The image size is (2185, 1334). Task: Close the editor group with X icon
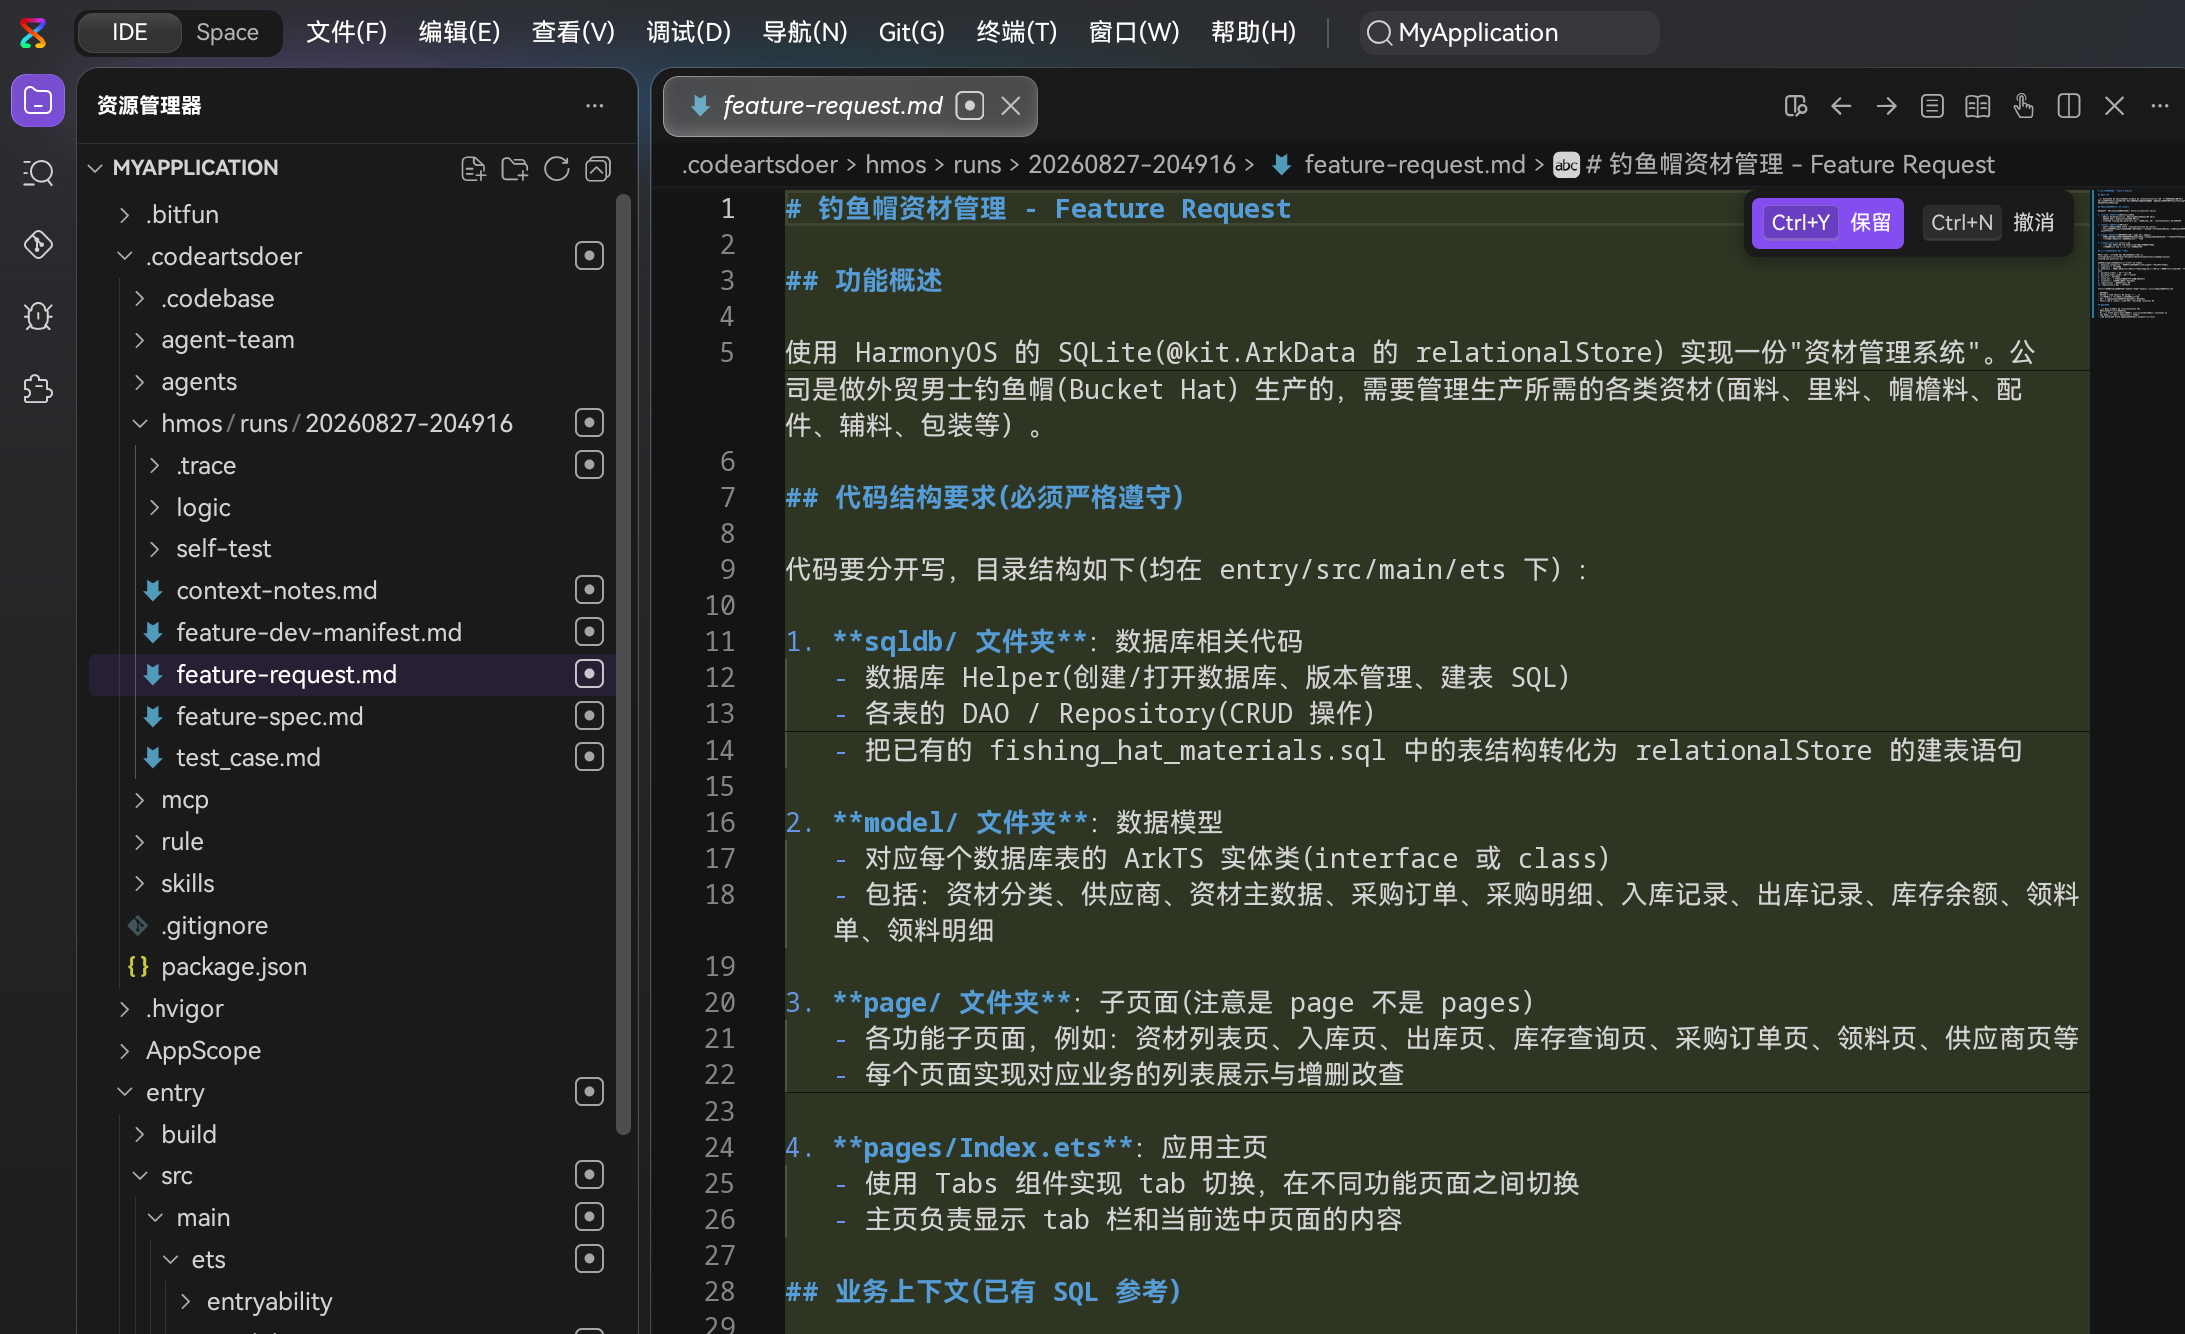(2114, 106)
